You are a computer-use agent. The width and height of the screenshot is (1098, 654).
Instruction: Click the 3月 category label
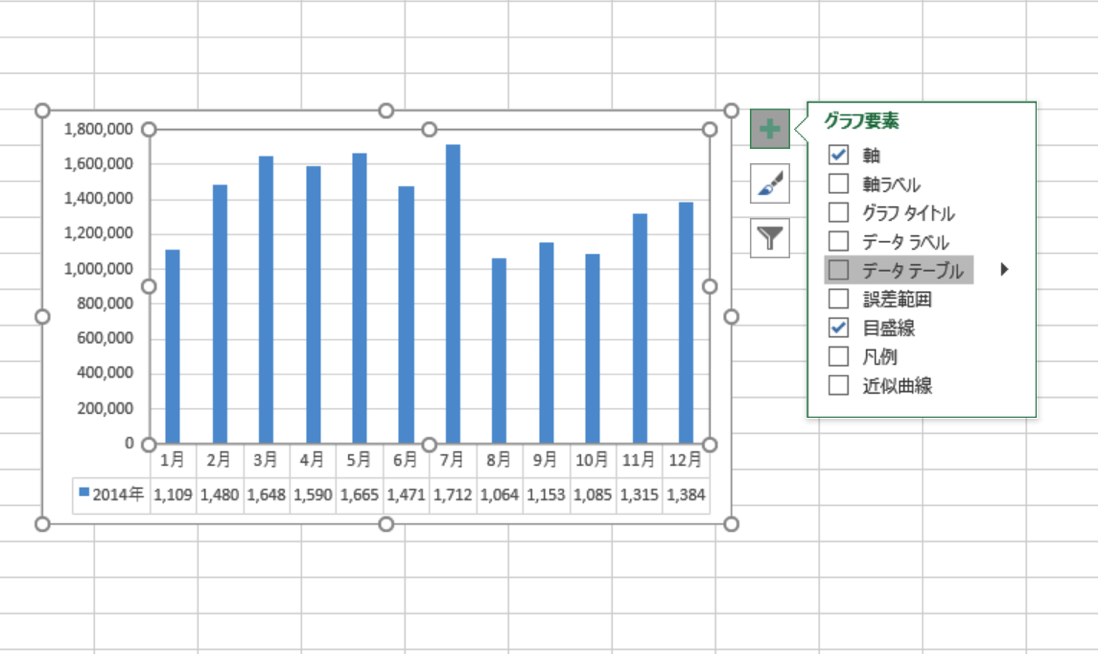(x=265, y=460)
